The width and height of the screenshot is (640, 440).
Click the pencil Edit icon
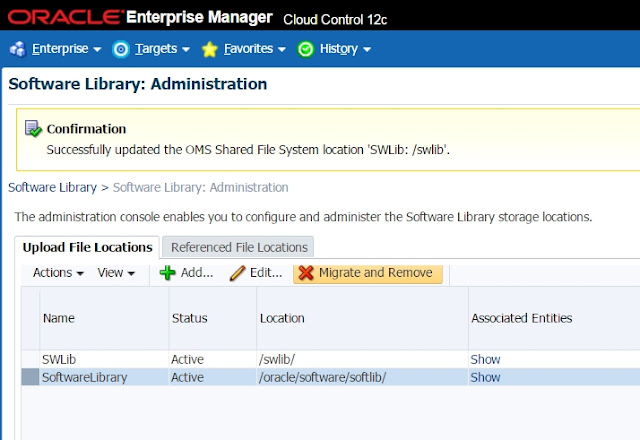(237, 273)
